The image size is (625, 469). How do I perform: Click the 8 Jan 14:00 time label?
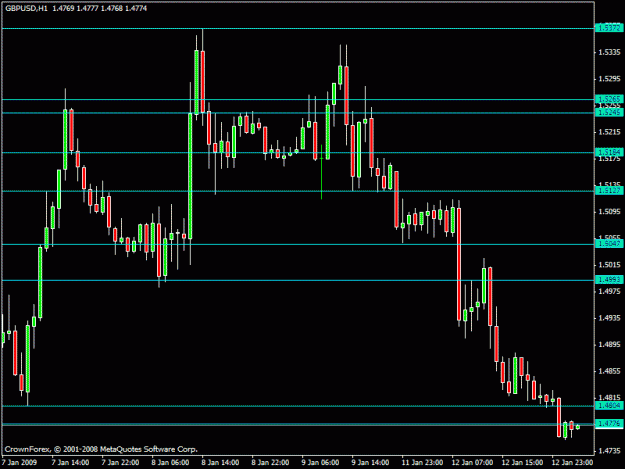pos(220,463)
